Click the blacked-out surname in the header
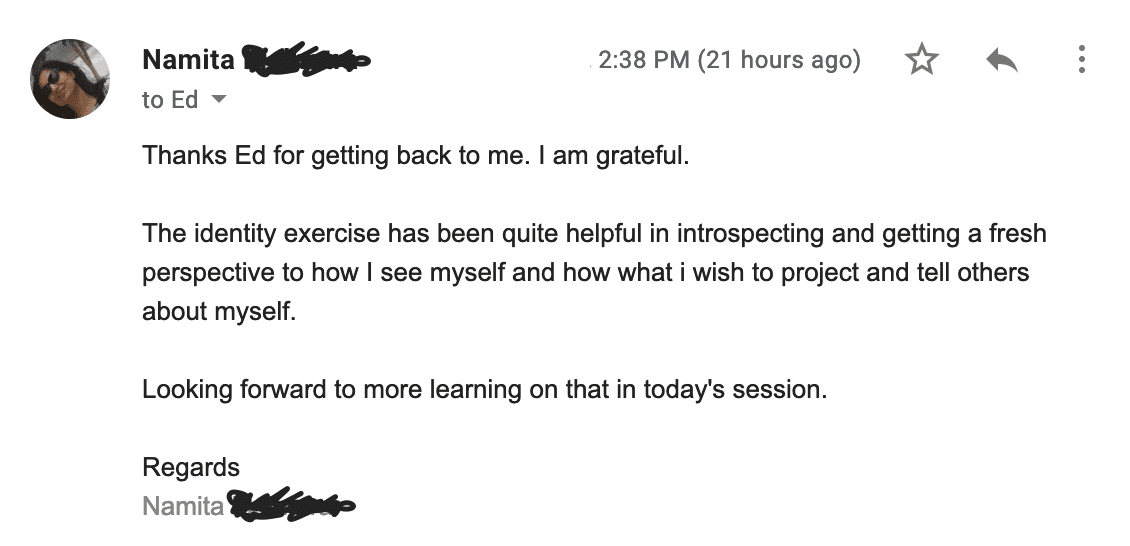 click(307, 58)
